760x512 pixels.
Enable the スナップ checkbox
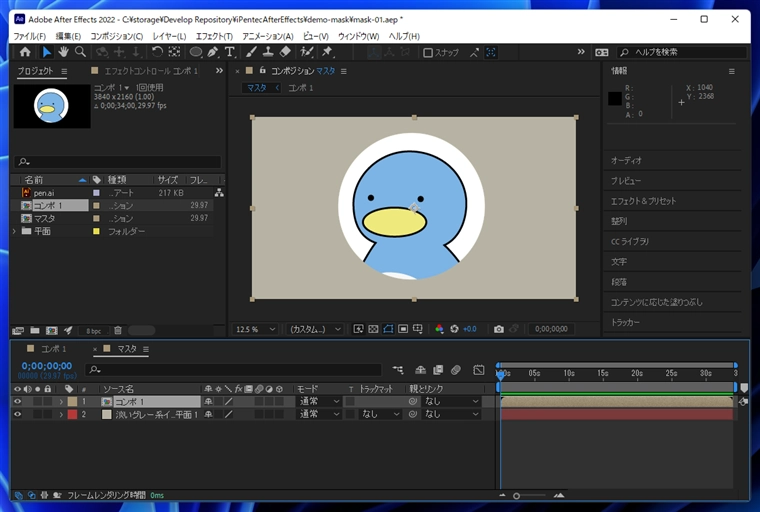[428, 53]
